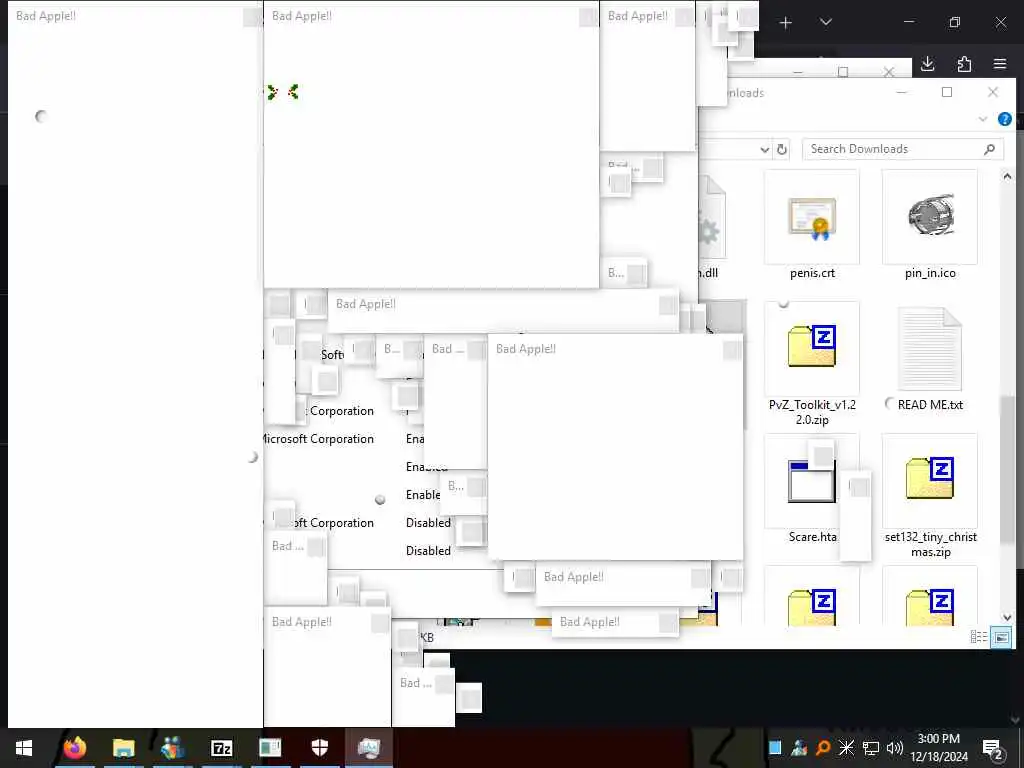Image resolution: width=1024 pixels, height=768 pixels.
Task: Open the address bar history dropdown
Action: [x=765, y=150]
